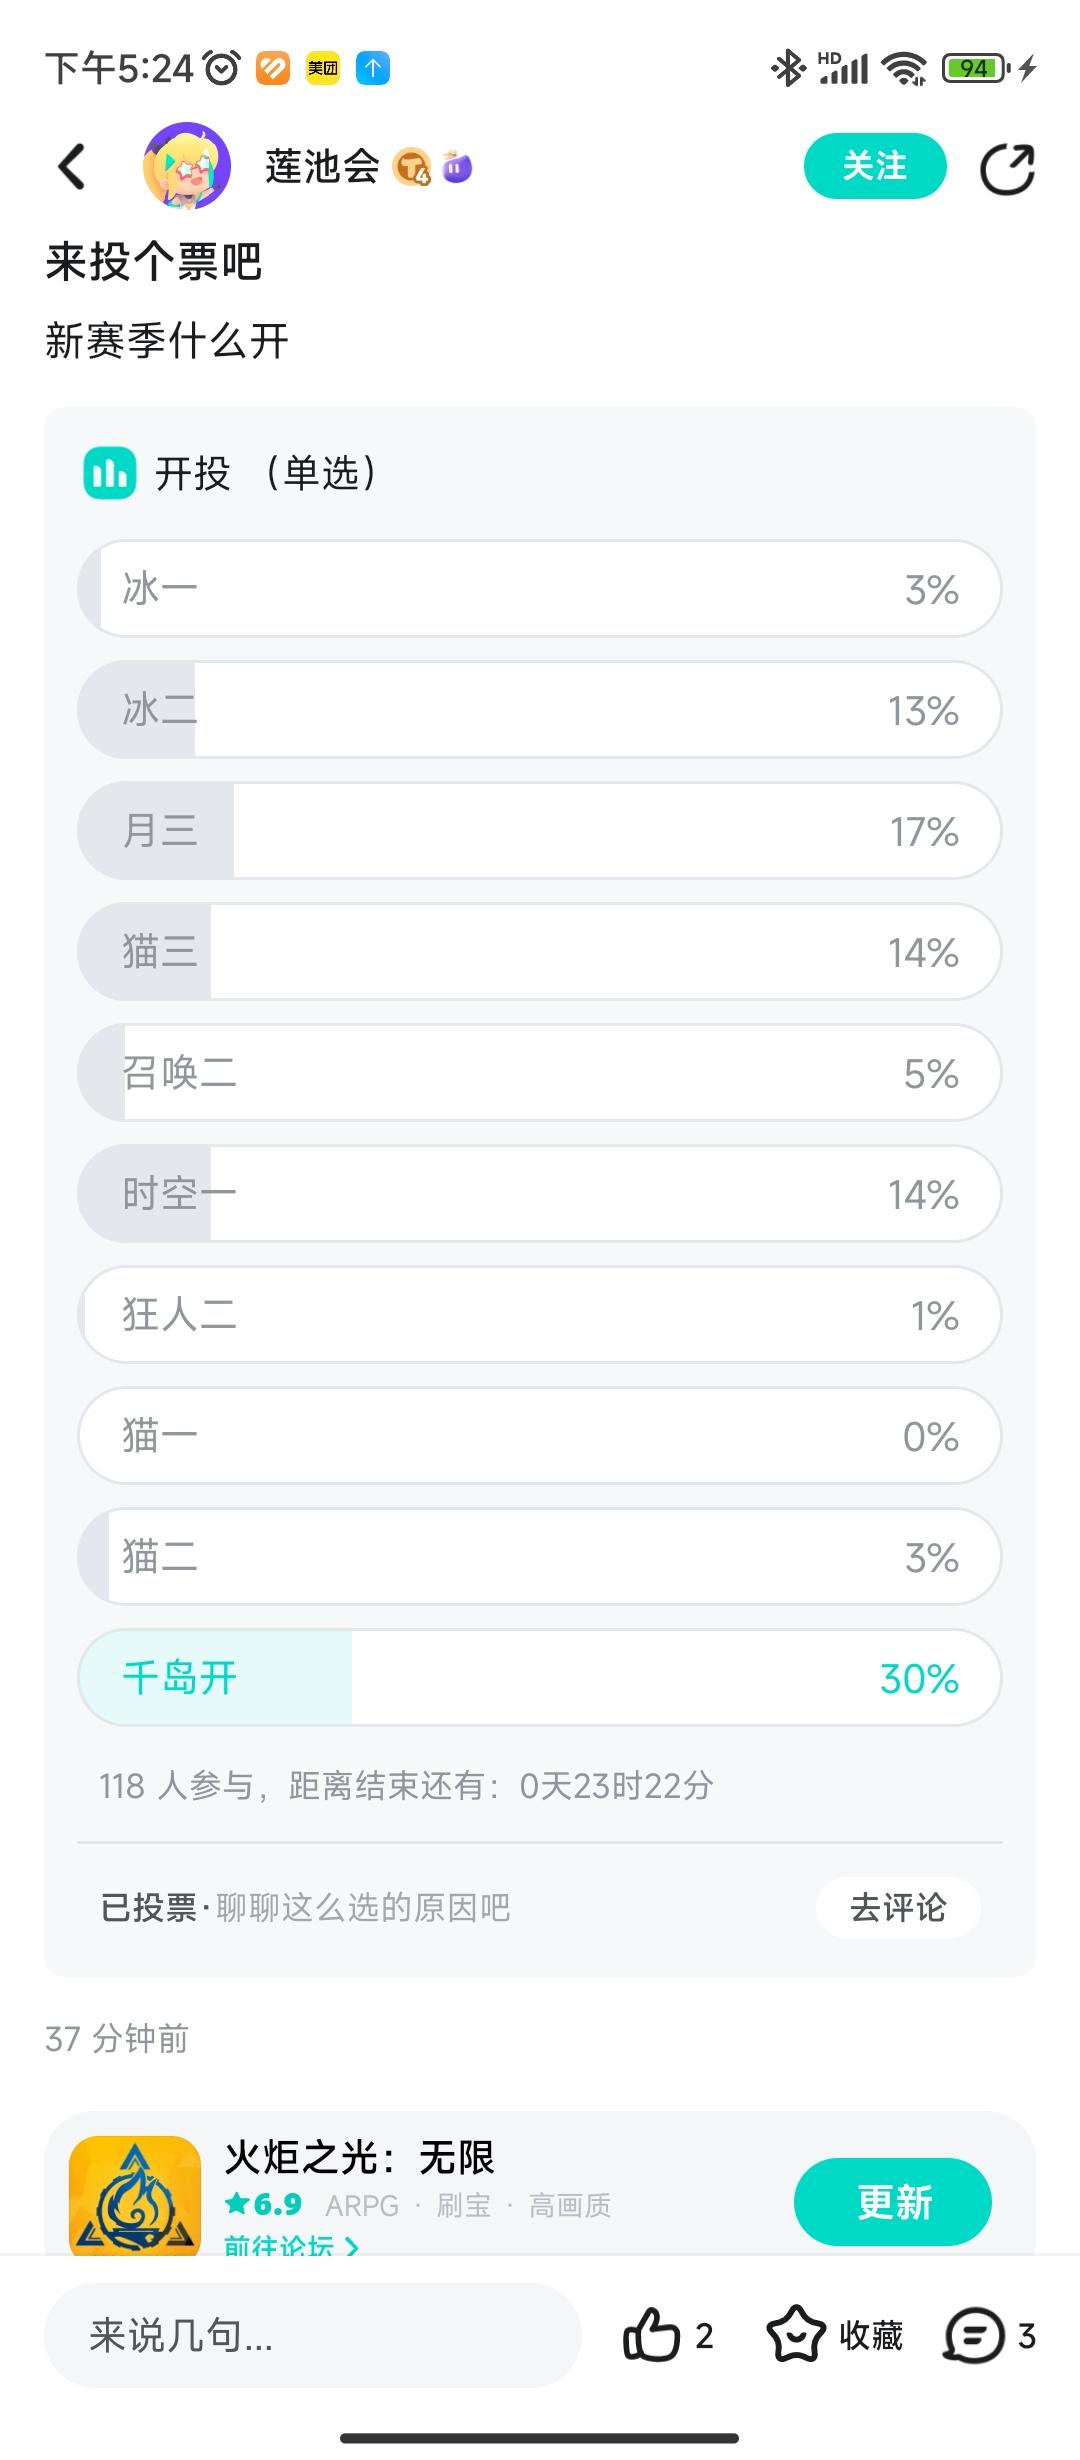Open 莲池会 profile avatar

(187, 166)
